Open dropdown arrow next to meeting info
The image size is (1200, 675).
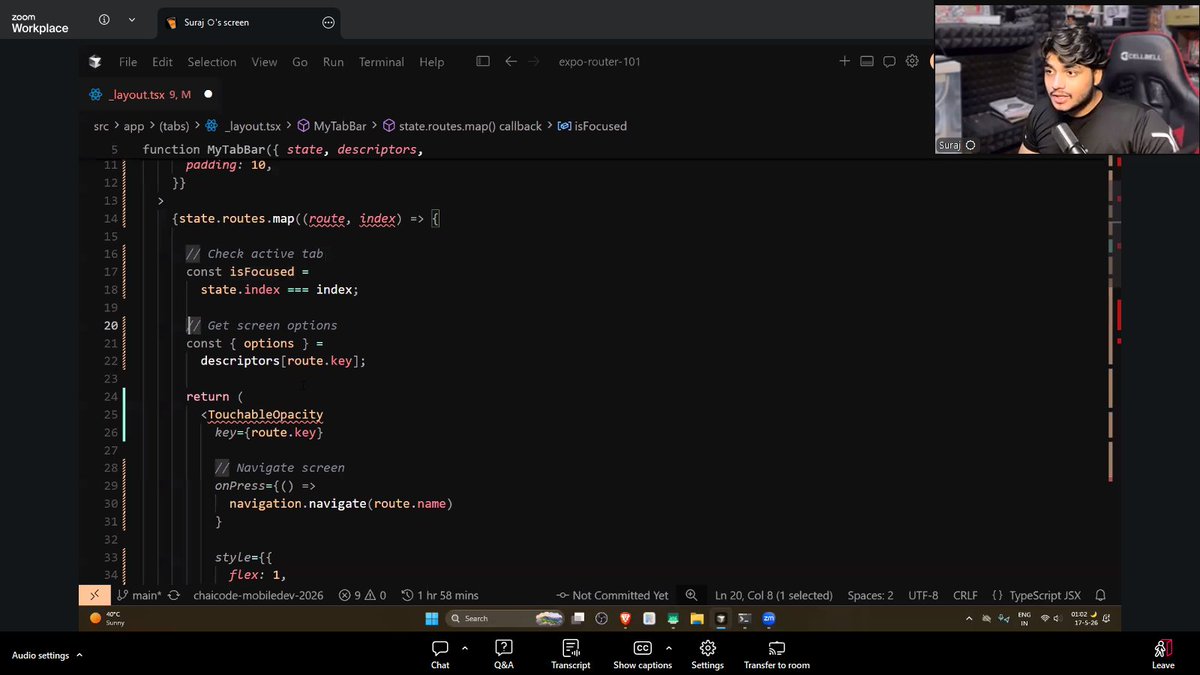pos(131,20)
